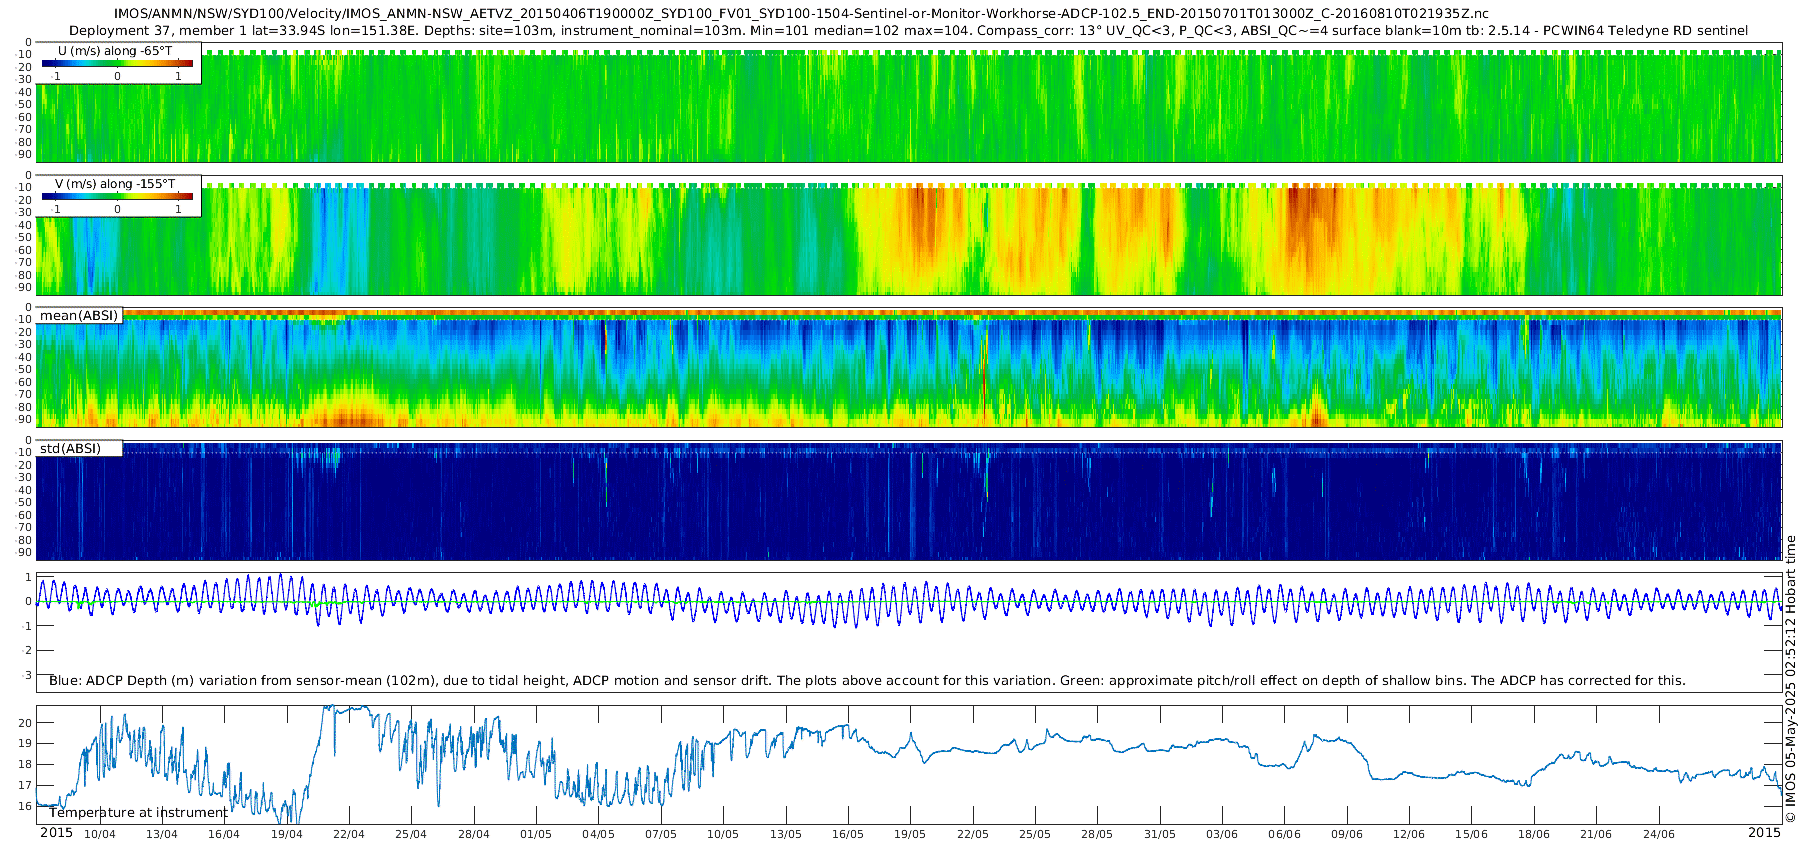Click the V velocity colorbar legend

coord(118,196)
